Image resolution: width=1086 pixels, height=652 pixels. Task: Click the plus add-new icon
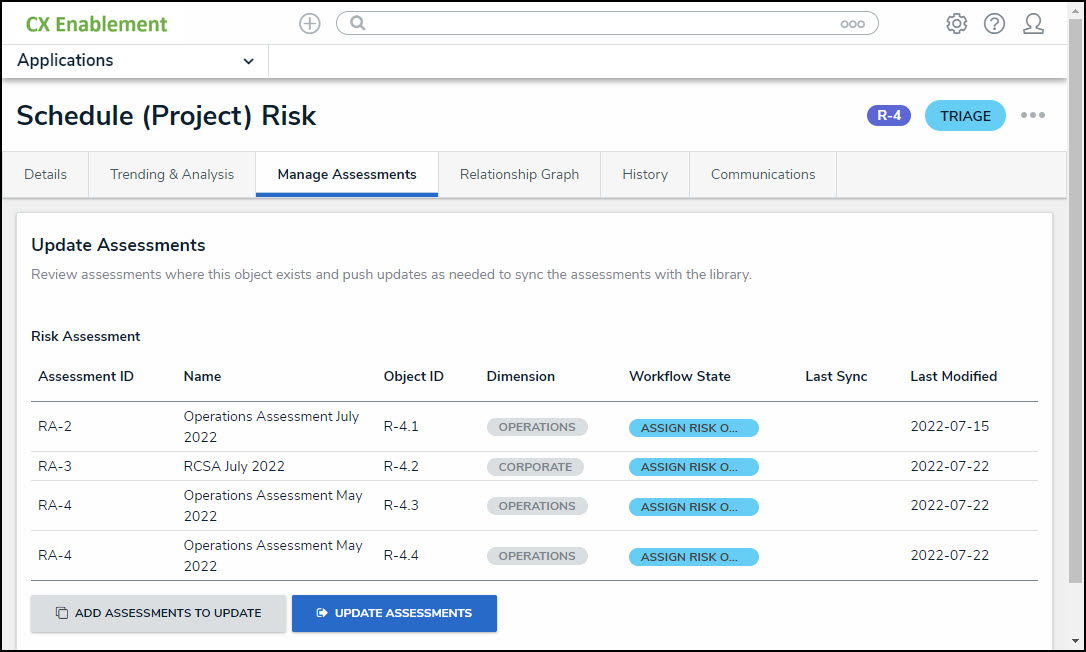tap(310, 24)
